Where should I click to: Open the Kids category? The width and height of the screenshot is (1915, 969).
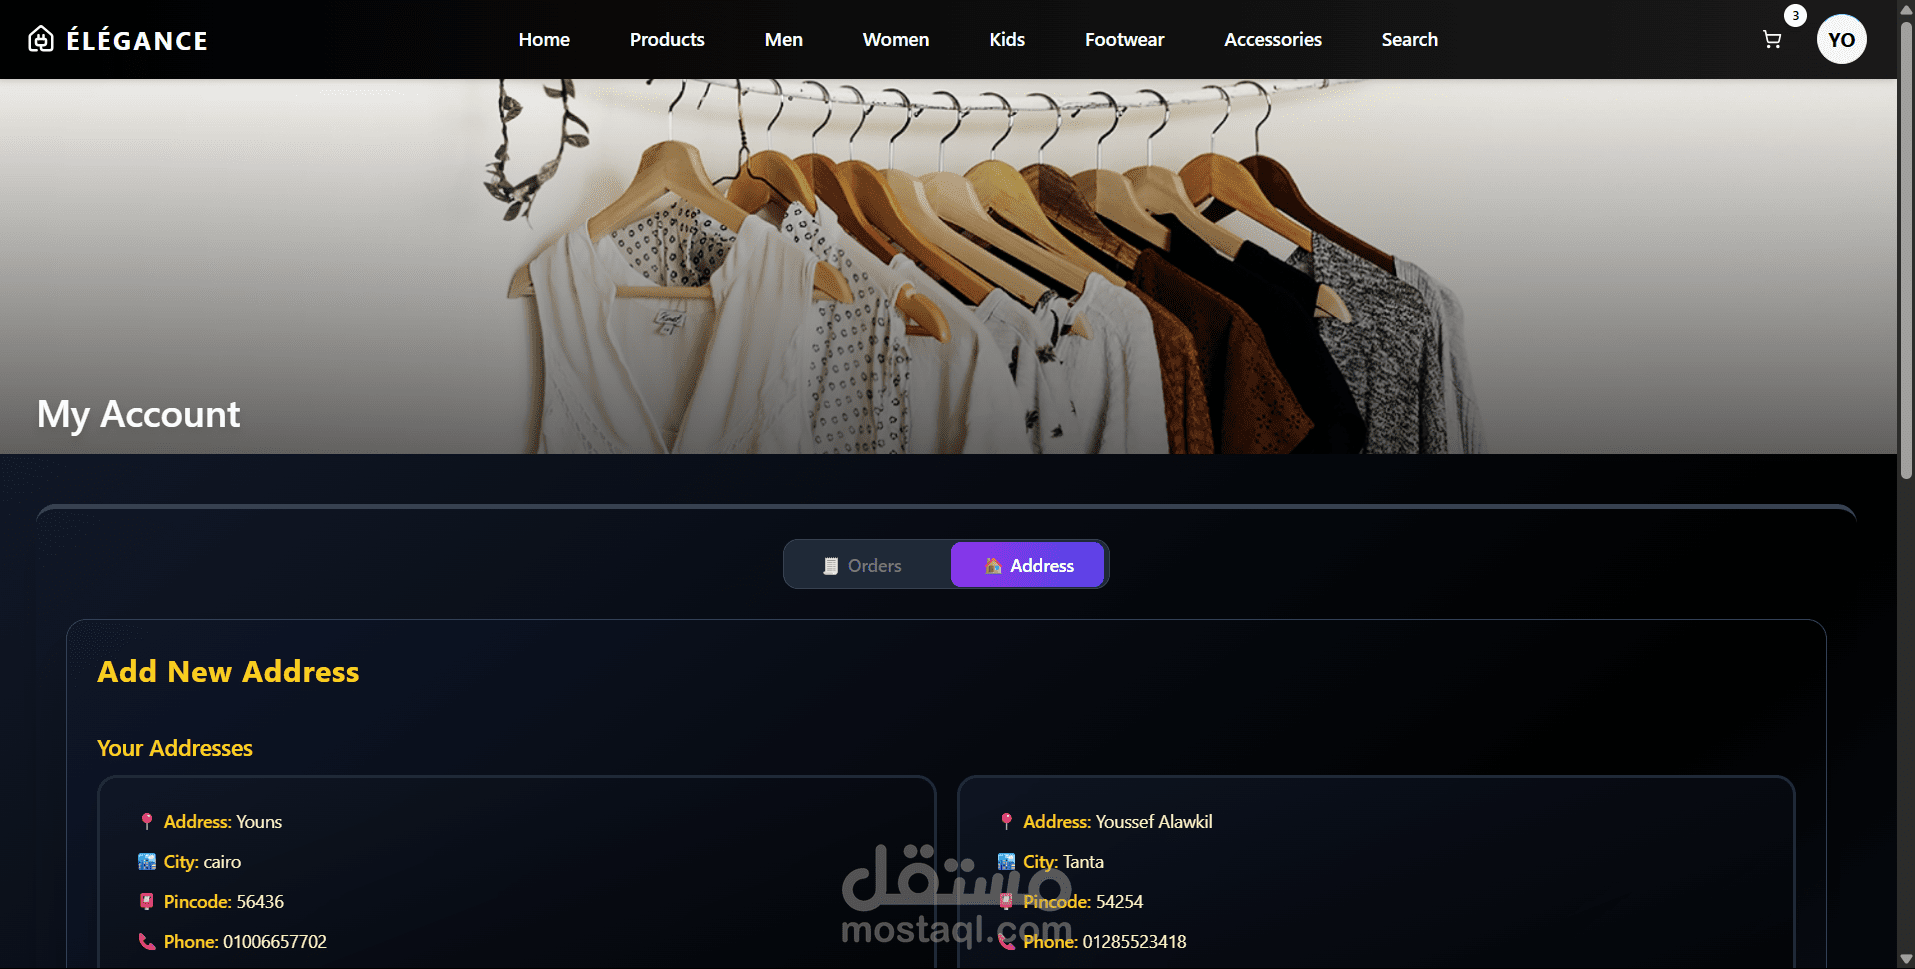[x=1007, y=40]
